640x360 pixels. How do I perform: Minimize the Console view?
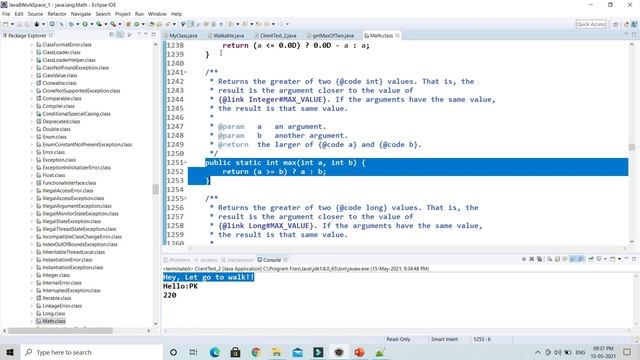coord(626,258)
